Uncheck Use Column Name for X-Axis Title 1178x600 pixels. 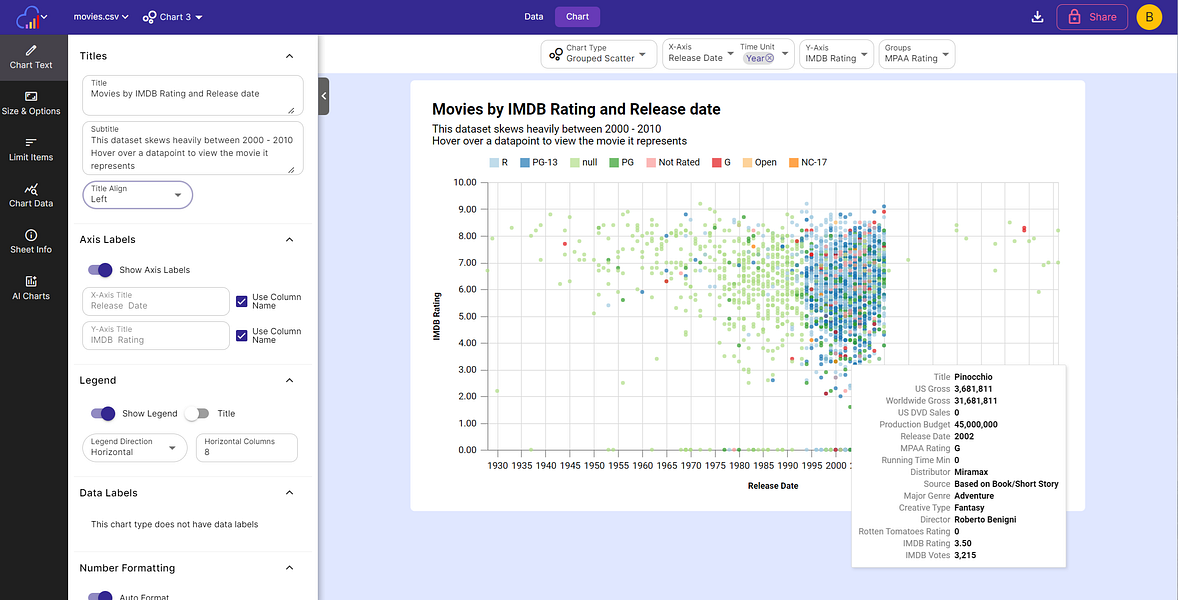click(x=241, y=301)
